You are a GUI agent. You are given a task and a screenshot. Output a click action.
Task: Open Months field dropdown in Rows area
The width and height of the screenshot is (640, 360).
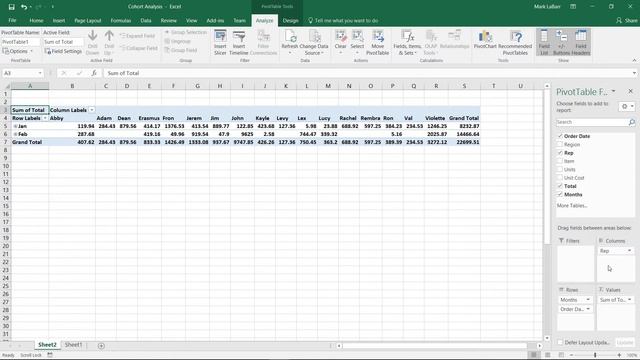[588, 300]
